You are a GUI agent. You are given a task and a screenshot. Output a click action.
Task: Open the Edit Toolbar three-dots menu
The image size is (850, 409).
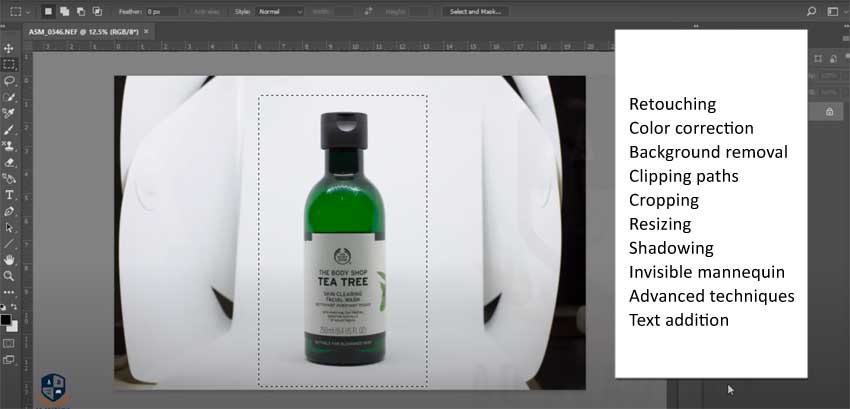[9, 292]
